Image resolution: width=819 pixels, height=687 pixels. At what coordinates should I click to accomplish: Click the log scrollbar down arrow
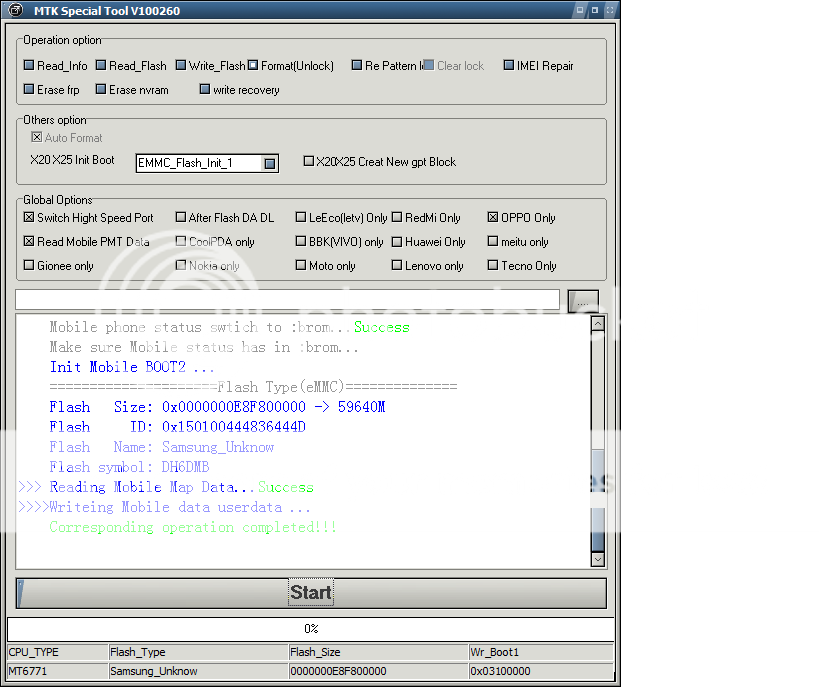coord(598,560)
